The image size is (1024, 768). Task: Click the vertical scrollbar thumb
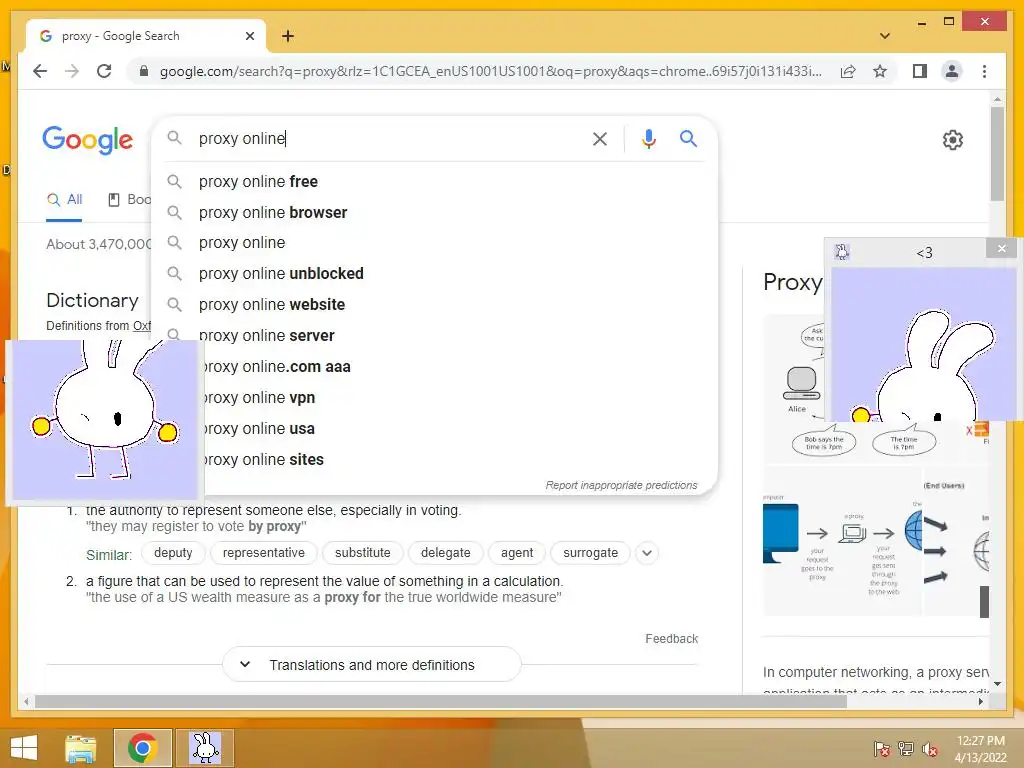(997, 153)
